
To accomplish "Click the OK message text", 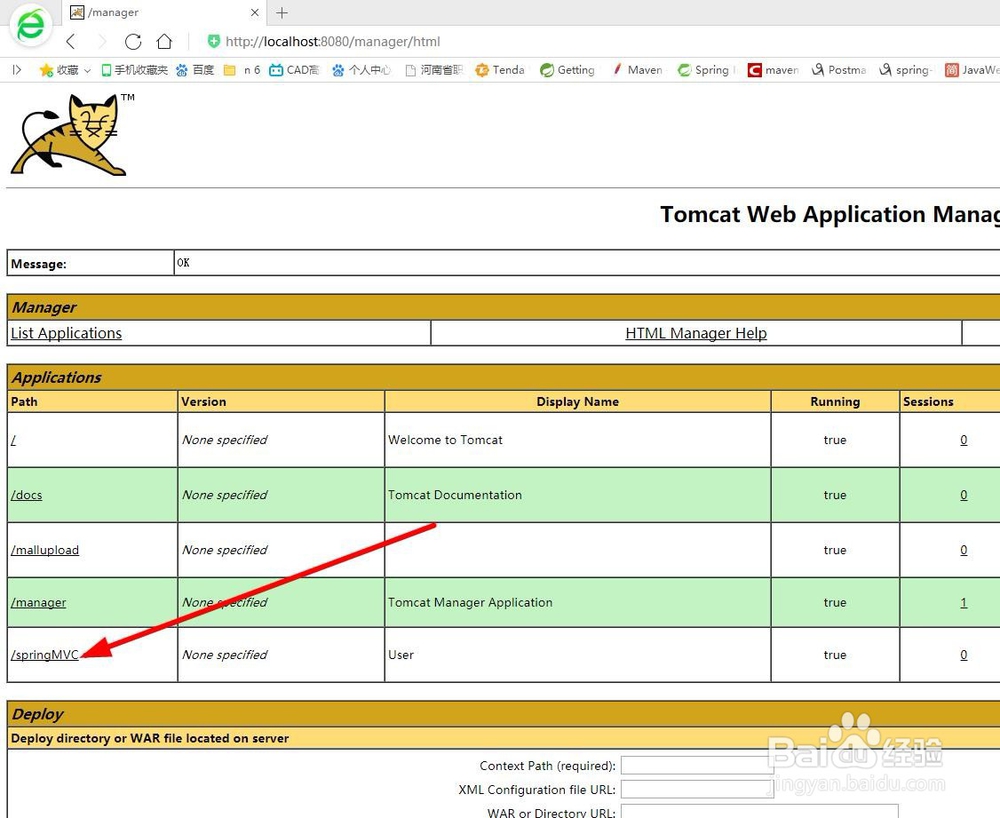I will (183, 263).
